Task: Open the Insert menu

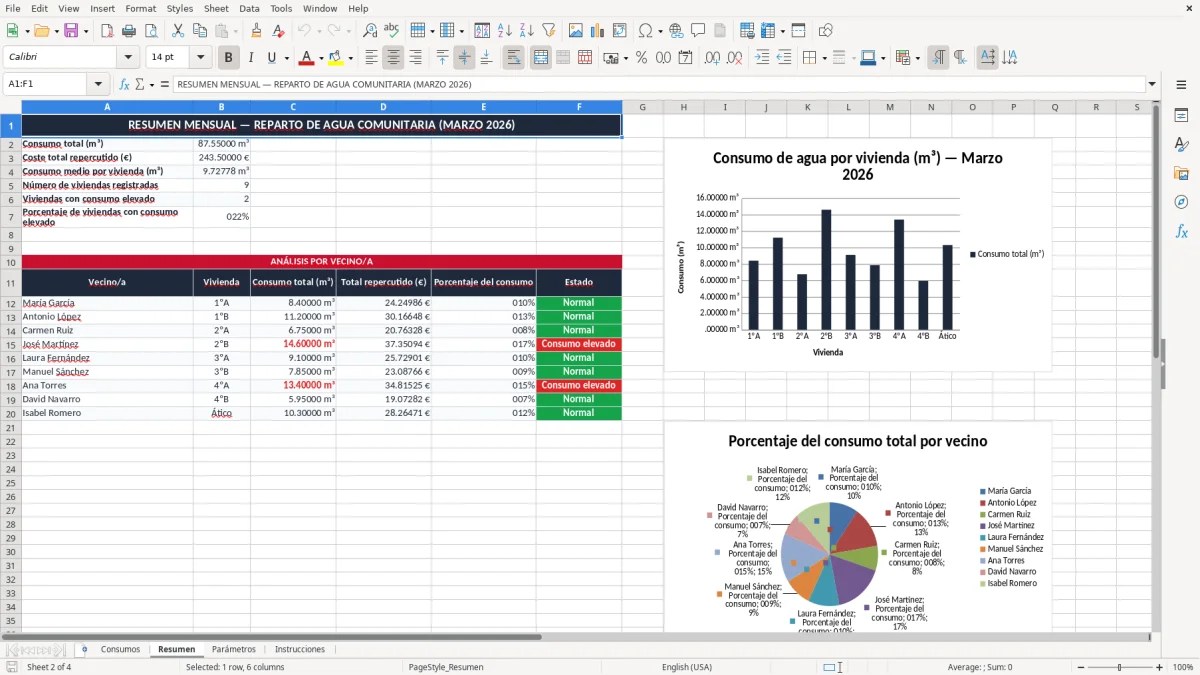Action: (102, 8)
